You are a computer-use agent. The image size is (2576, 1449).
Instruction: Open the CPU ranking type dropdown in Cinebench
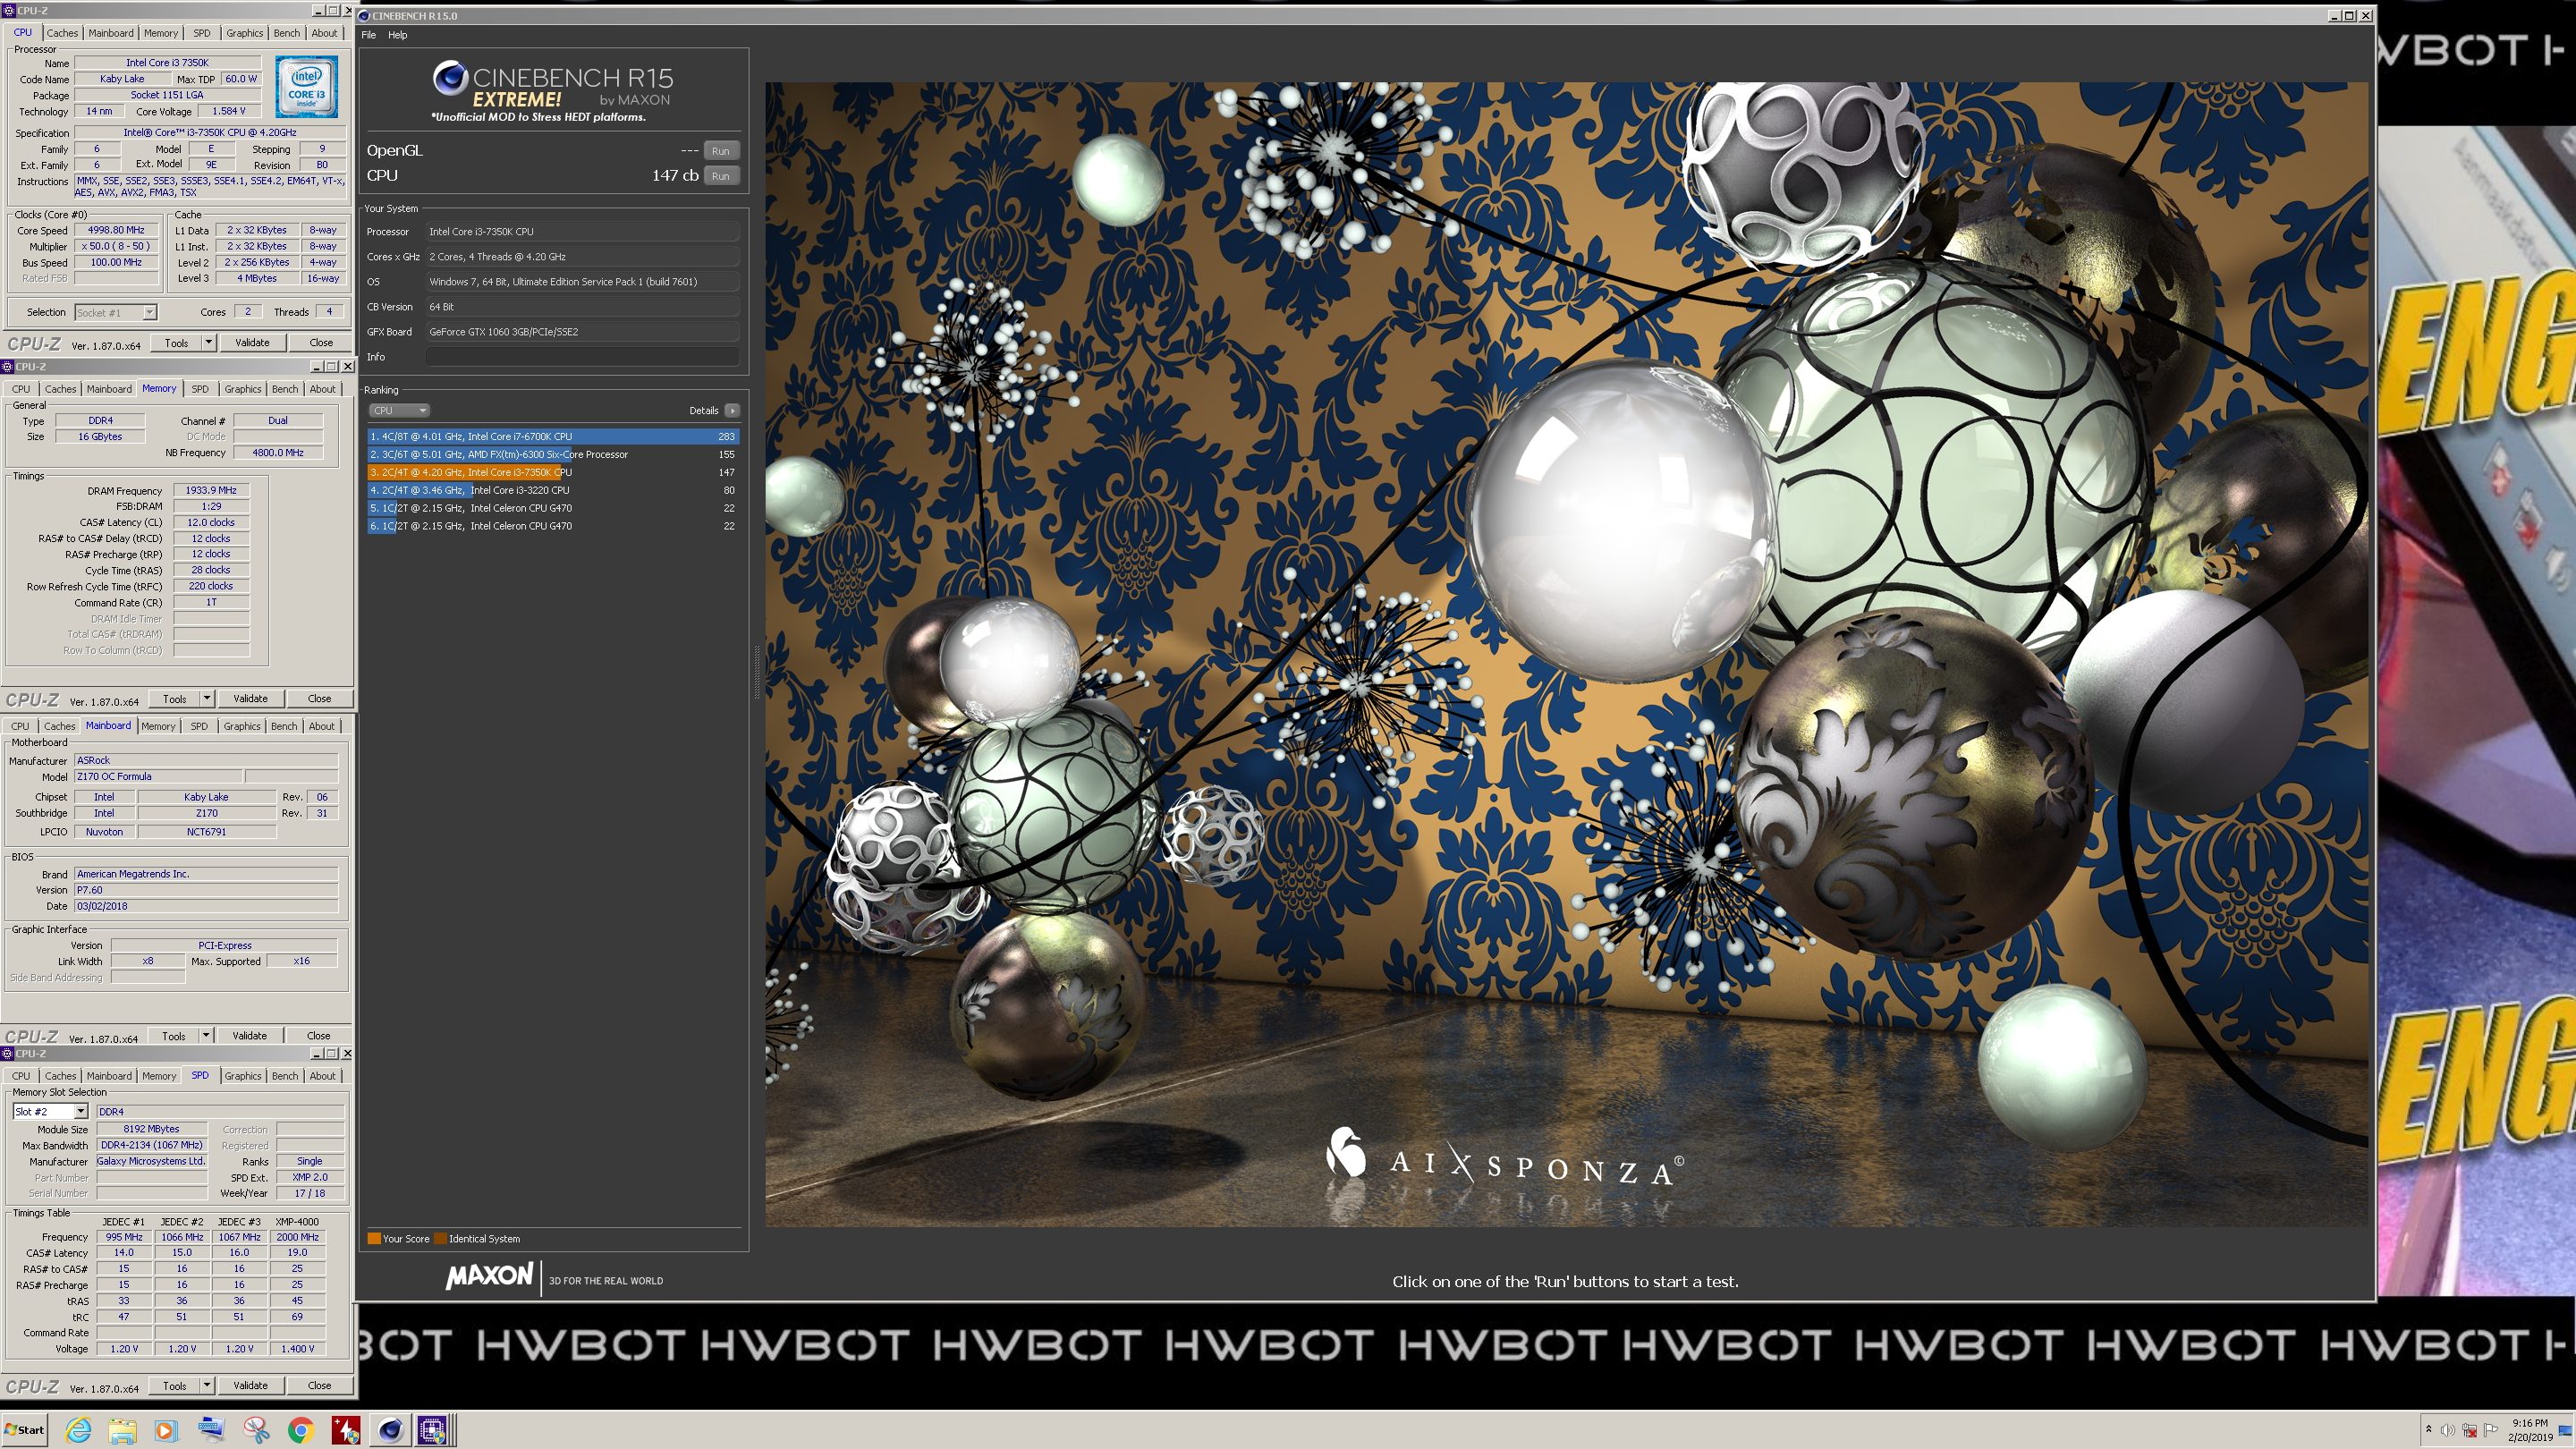399,410
